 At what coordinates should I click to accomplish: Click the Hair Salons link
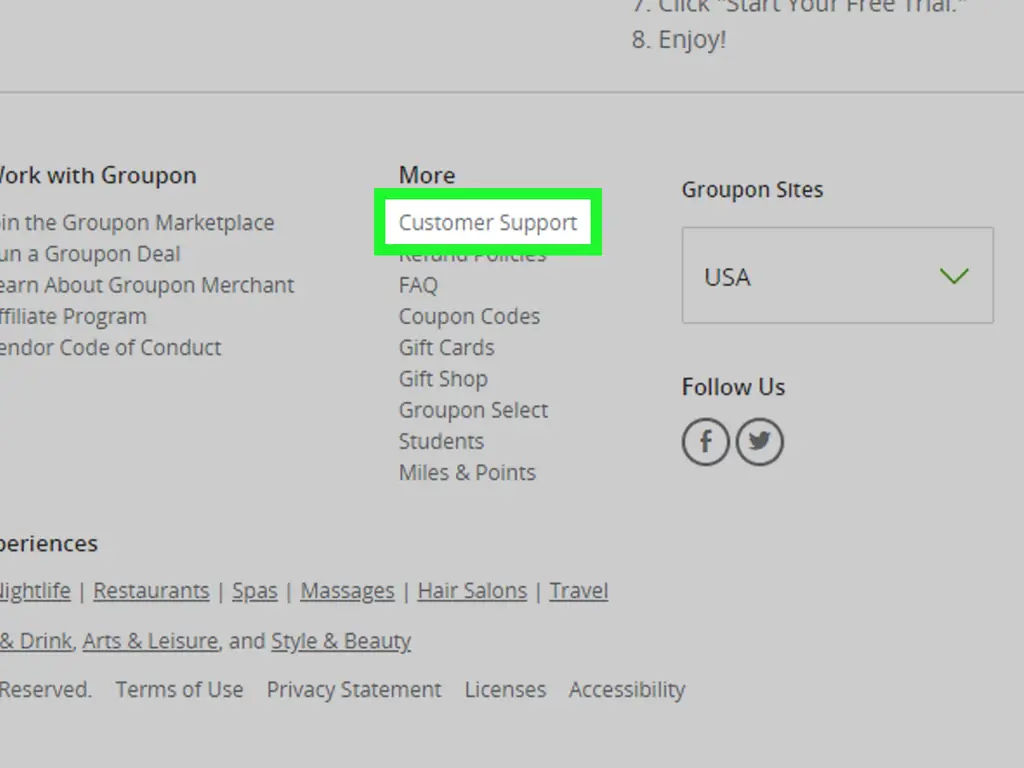[472, 591]
